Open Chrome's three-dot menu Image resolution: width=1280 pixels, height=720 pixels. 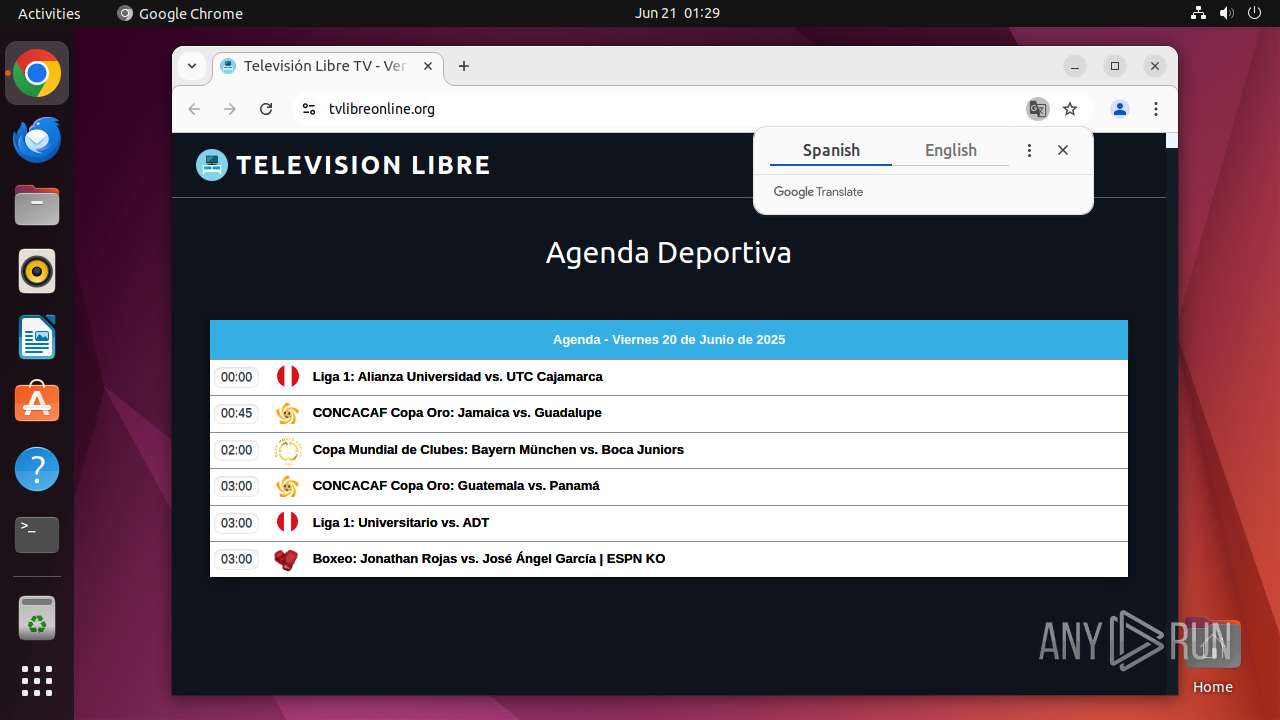1156,109
